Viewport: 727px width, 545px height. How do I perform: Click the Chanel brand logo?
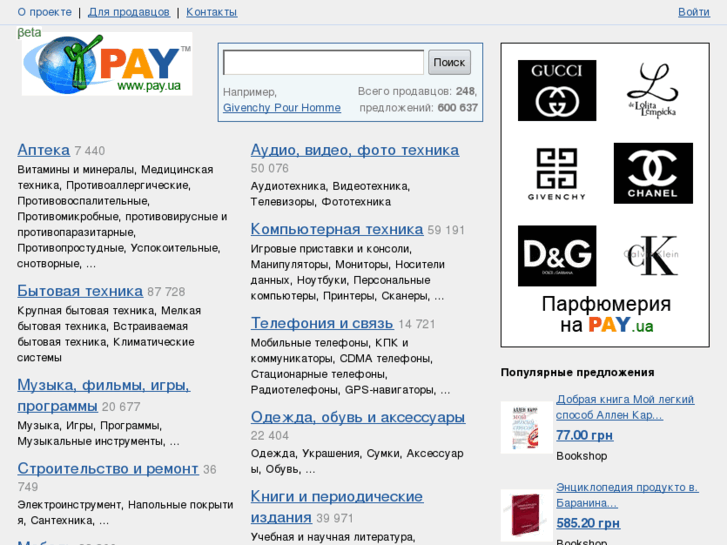pyautogui.click(x=653, y=173)
